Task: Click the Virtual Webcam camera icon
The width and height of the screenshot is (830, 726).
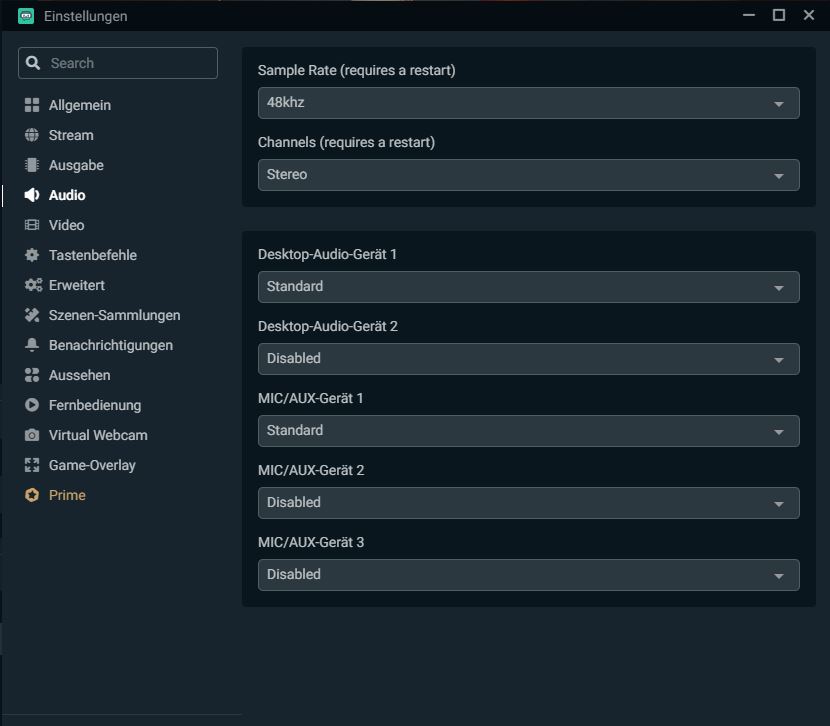Action: (32, 435)
